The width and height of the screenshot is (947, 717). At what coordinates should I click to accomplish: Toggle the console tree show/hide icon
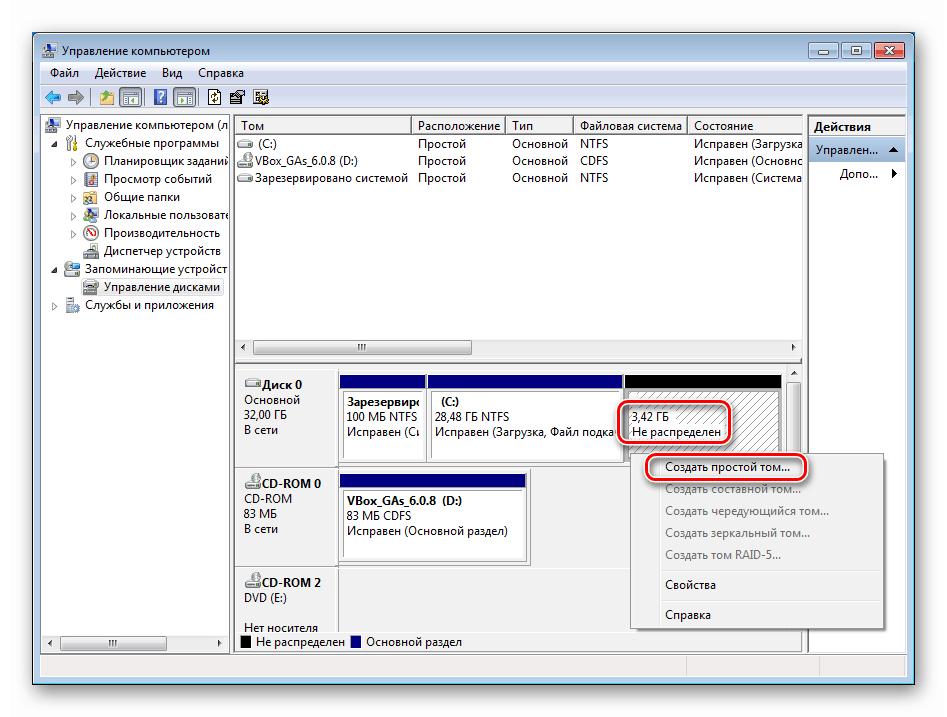coord(130,97)
